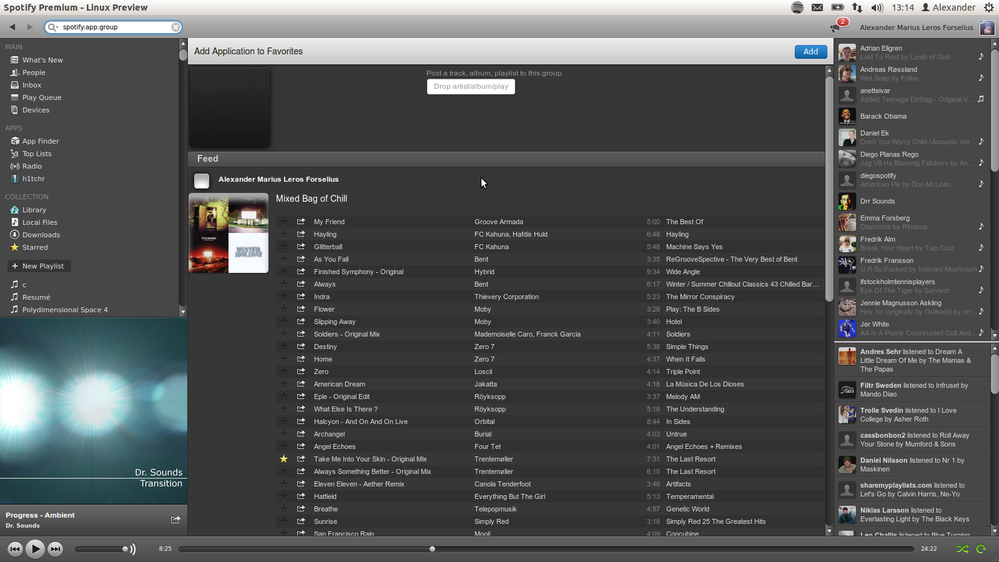Toggle star for Breathe track

point(284,508)
